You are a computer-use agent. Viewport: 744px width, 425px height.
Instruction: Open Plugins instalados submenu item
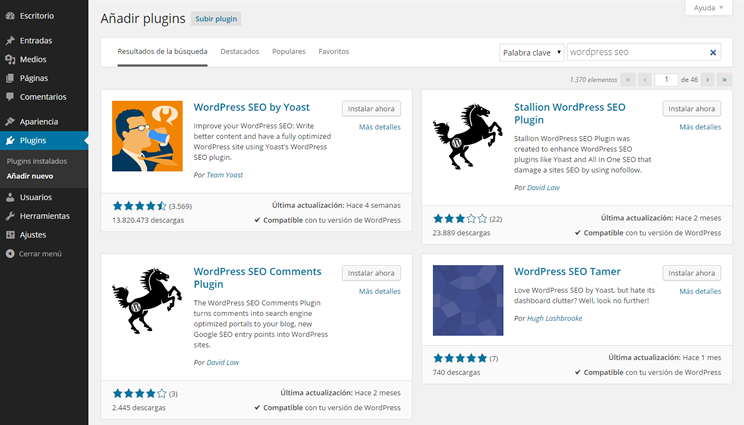[37, 161]
